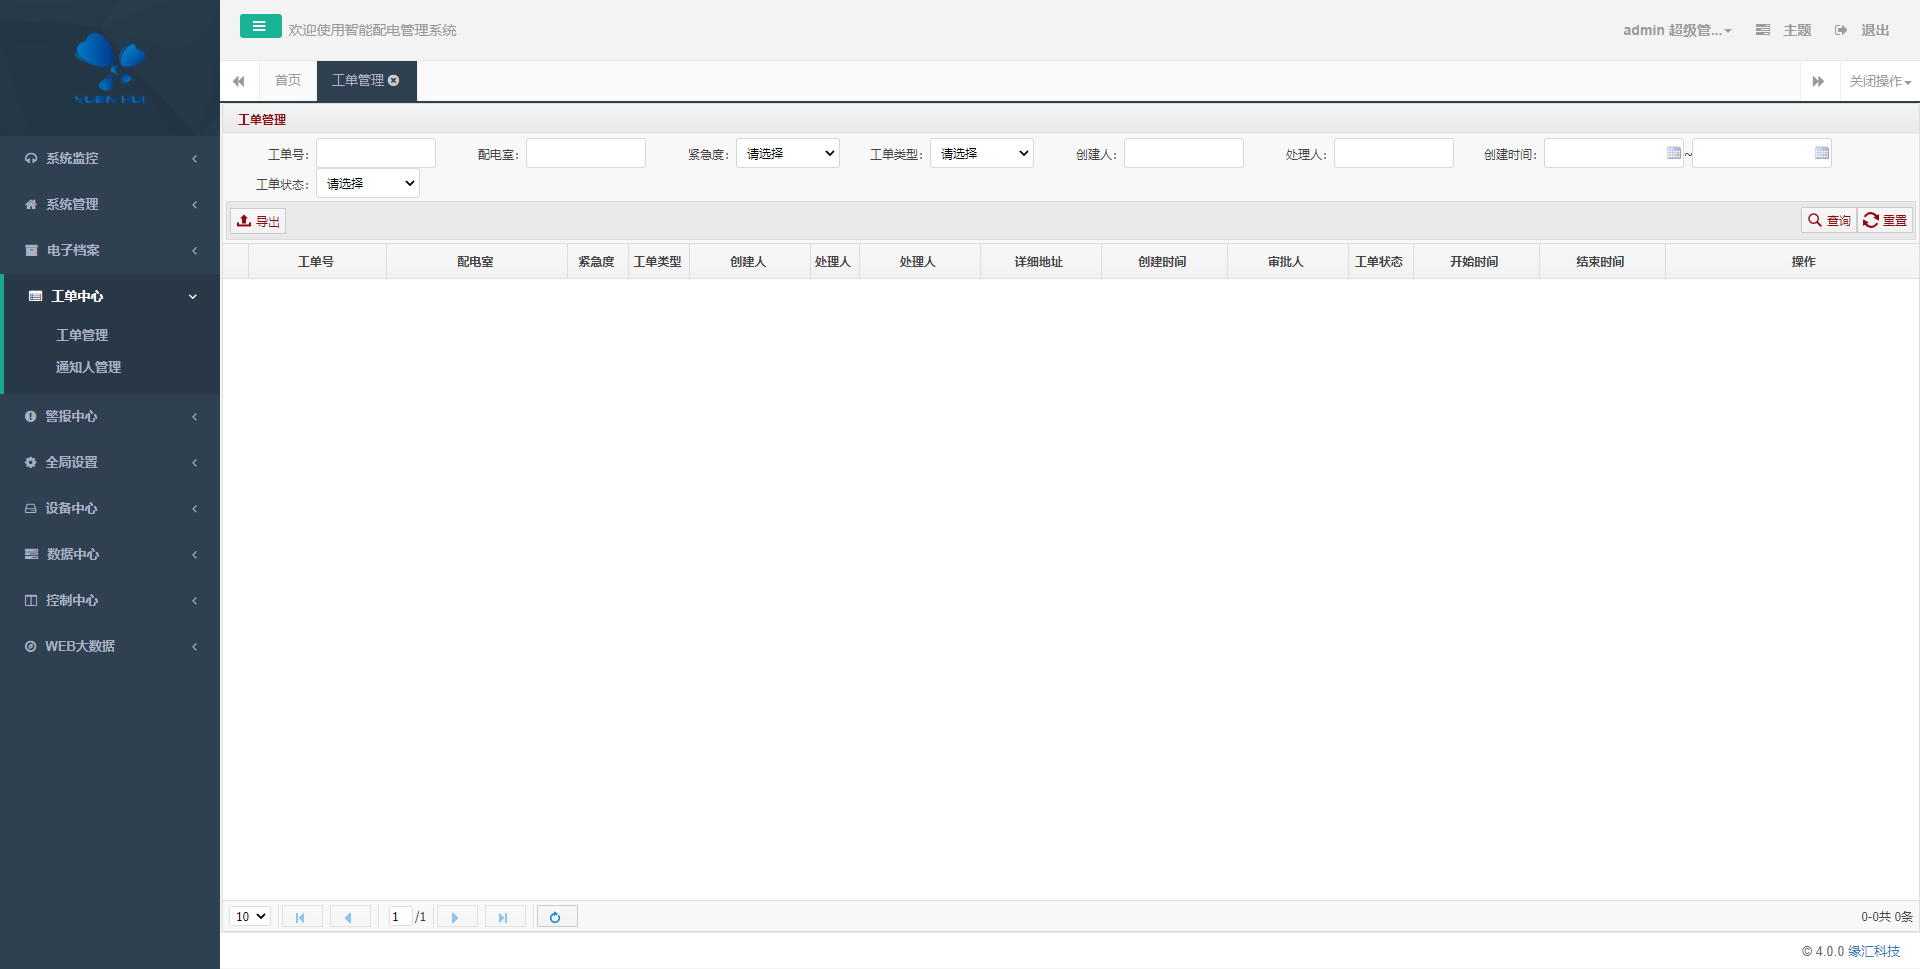Expand the 警报中心 sidebar menu
1920x969 pixels.
[x=110, y=416]
